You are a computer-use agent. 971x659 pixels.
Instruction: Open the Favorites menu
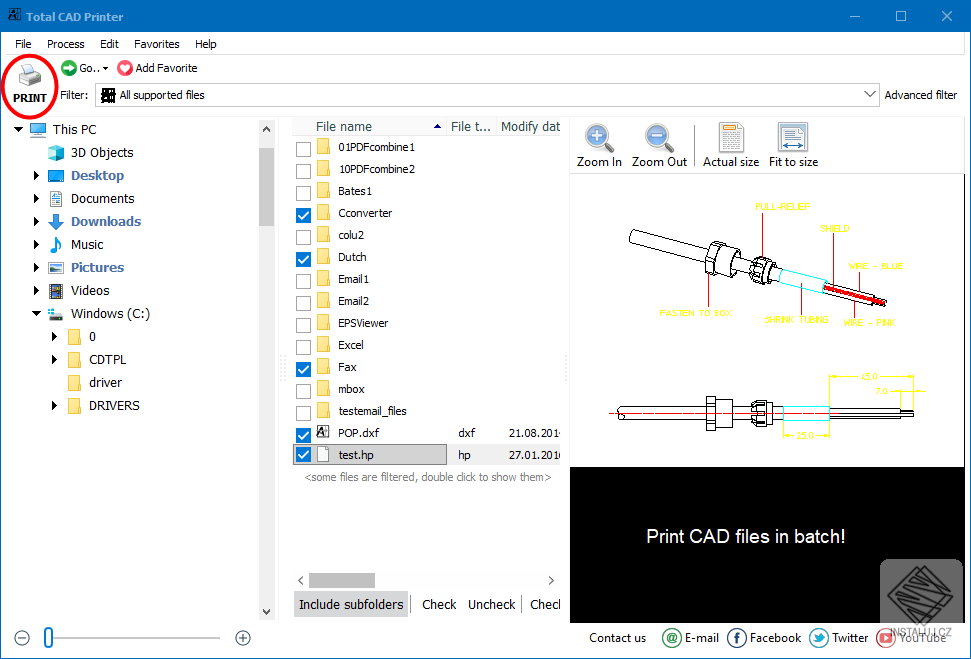157,44
